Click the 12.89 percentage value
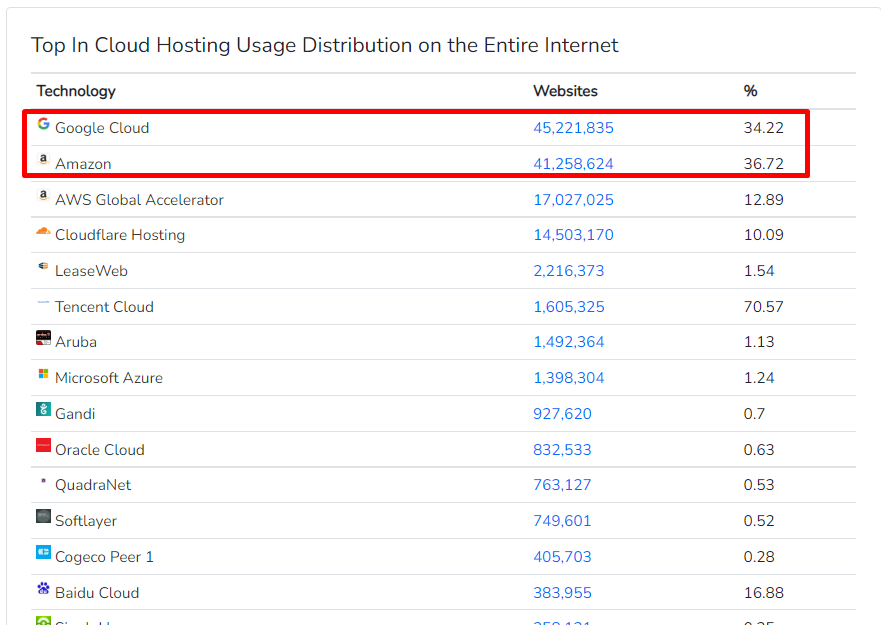Screen dimensions: 881x625 click(x=764, y=200)
